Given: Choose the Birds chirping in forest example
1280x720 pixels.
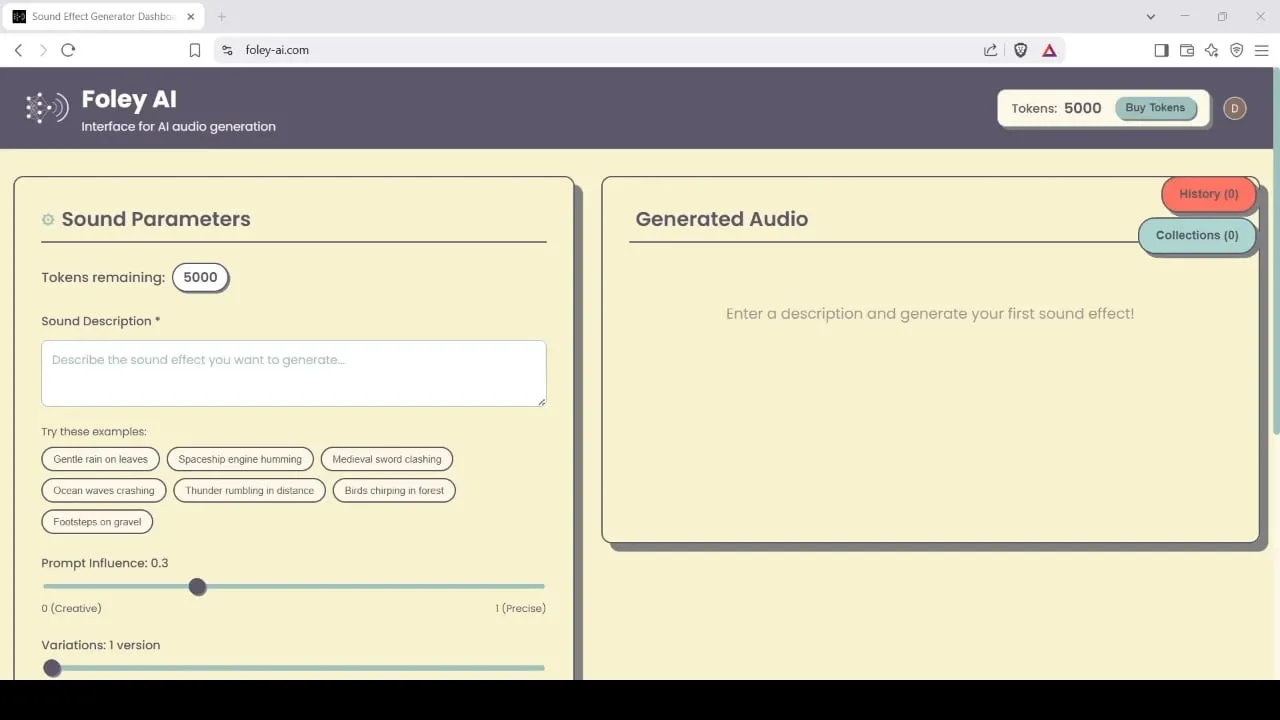Looking at the screenshot, I should tap(394, 491).
